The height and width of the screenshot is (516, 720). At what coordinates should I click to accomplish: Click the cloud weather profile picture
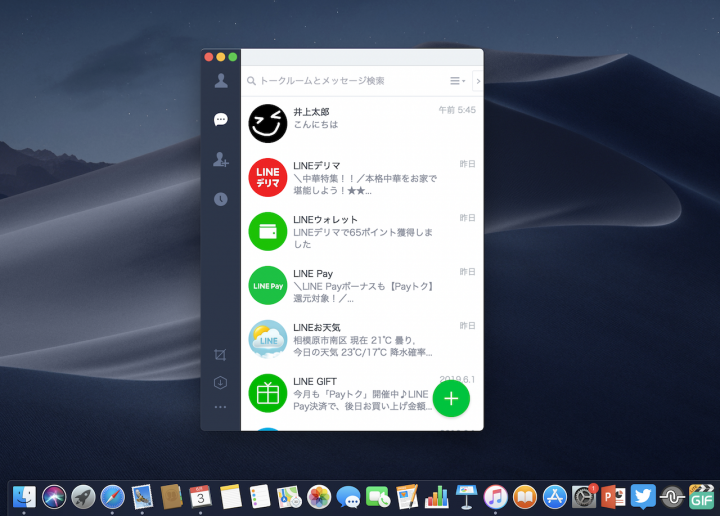(x=268, y=339)
